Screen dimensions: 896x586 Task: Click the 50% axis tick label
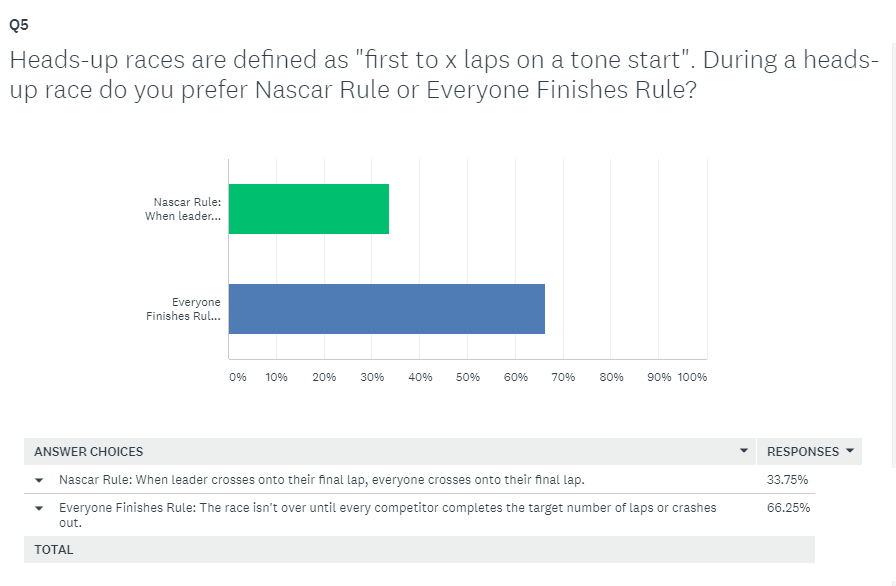tap(467, 377)
